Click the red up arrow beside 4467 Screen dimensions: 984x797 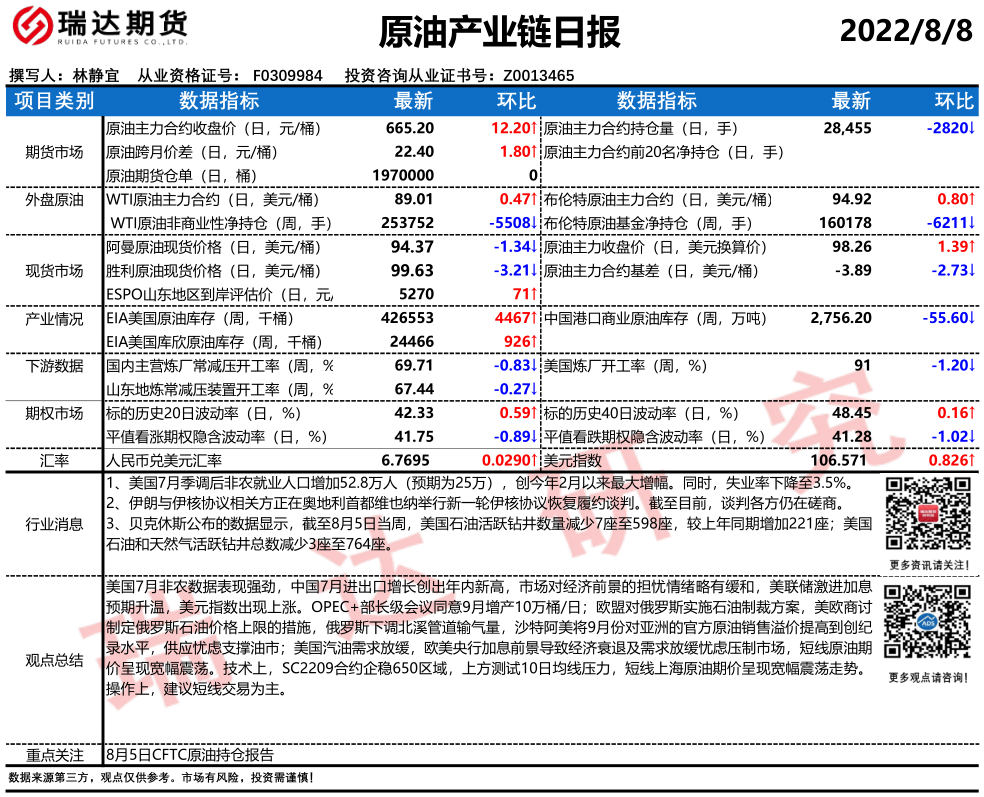pos(536,318)
